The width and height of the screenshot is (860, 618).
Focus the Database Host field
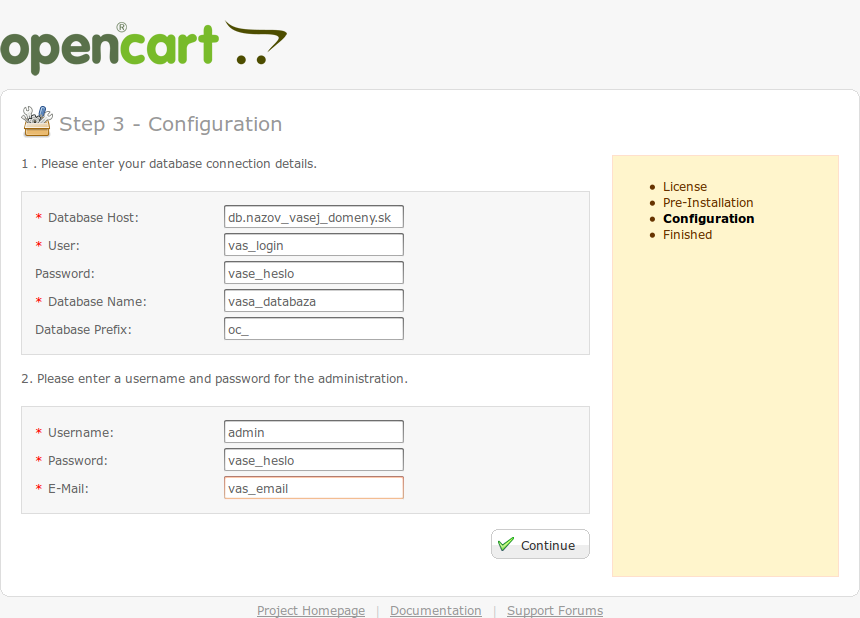[x=314, y=217]
